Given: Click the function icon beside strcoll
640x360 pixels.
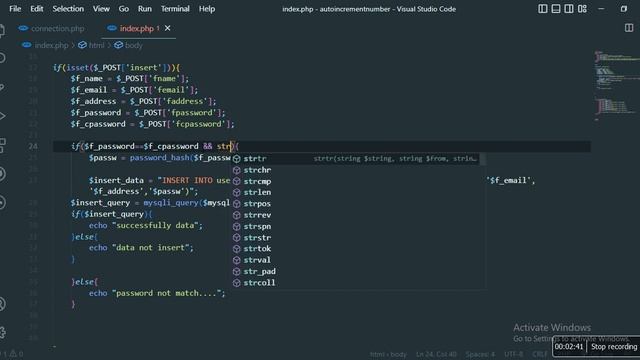Looking at the screenshot, I should tap(236, 283).
